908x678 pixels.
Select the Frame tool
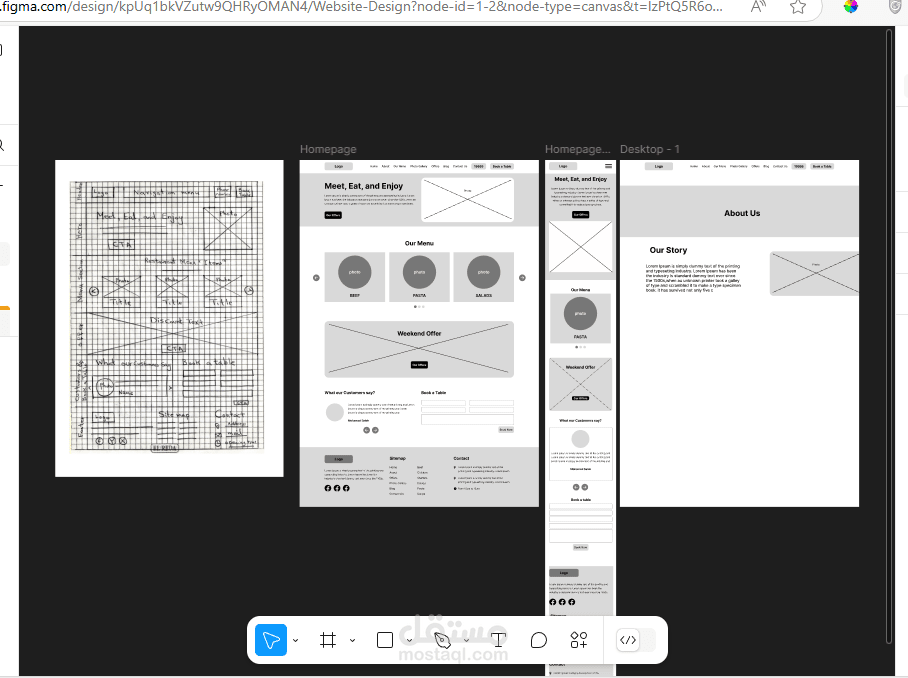[x=328, y=640]
